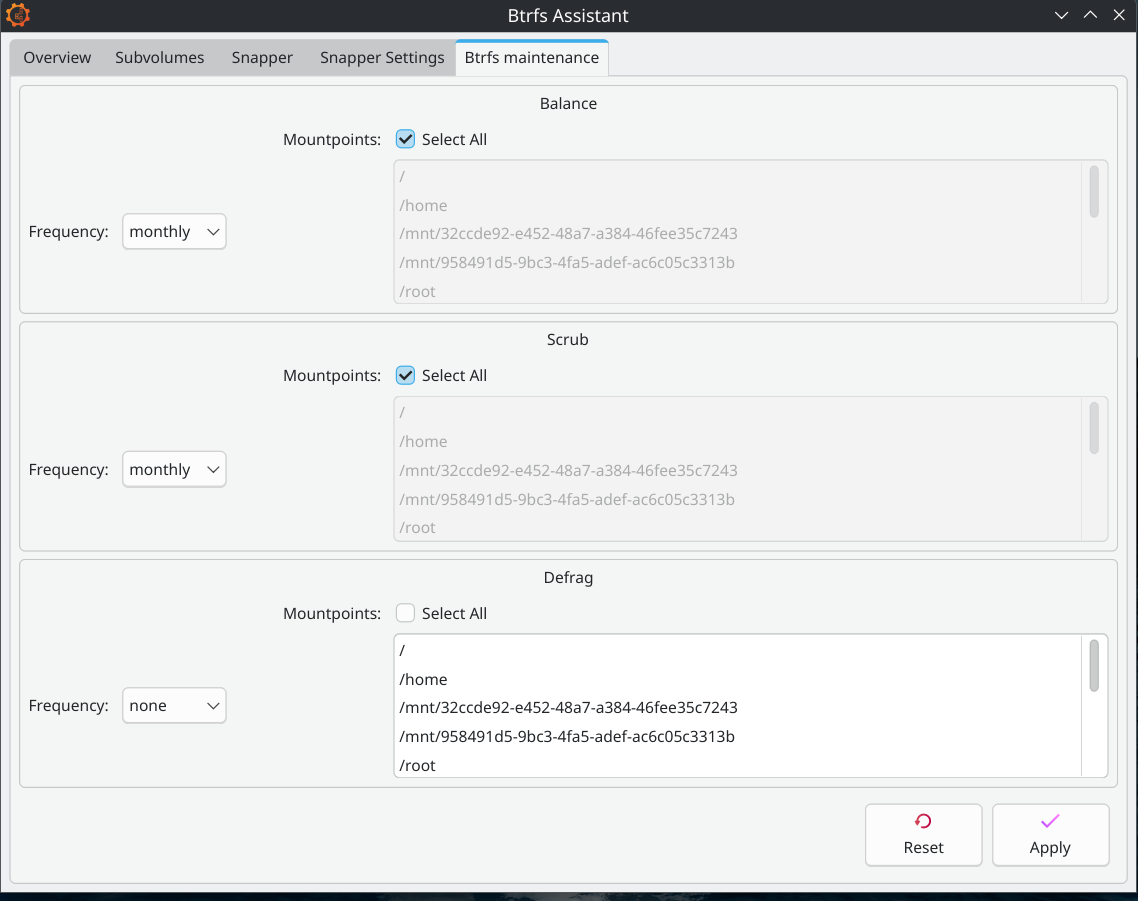This screenshot has width=1138, height=901.
Task: Open the Snapper tab
Action: (x=262, y=57)
